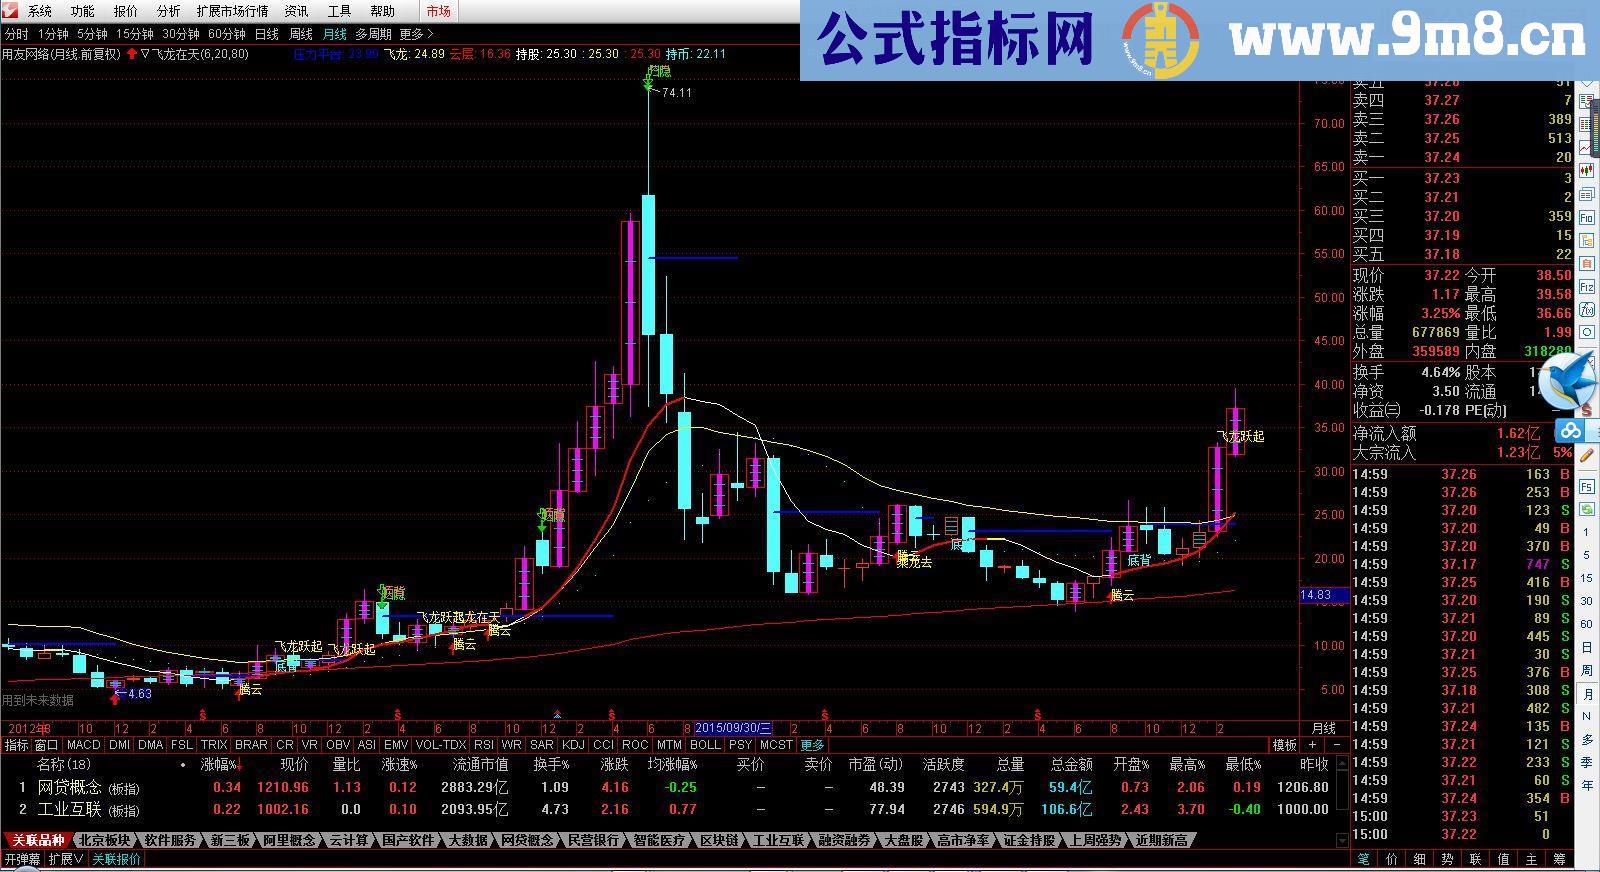
Task: Open the 分析 menu
Action: [x=168, y=11]
